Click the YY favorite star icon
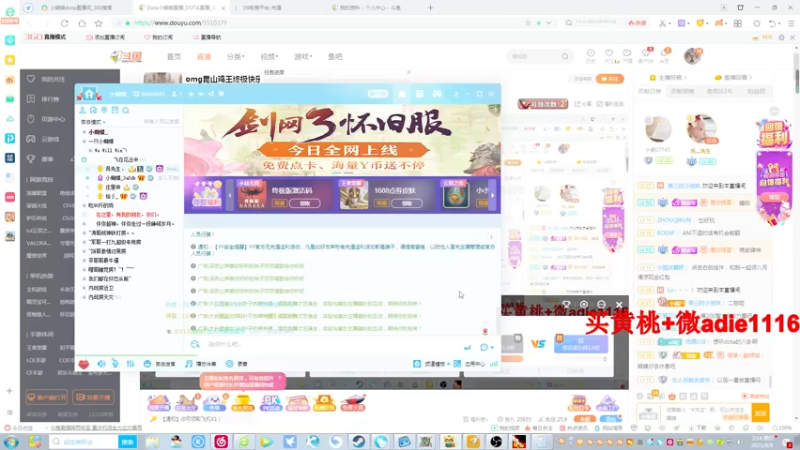 [191, 94]
